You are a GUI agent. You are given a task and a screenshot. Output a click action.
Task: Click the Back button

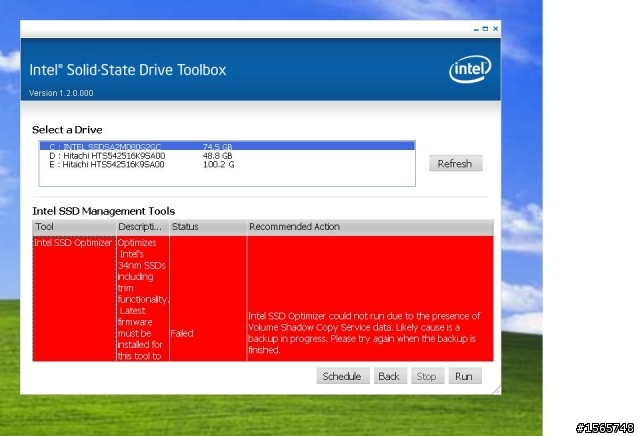coord(390,376)
